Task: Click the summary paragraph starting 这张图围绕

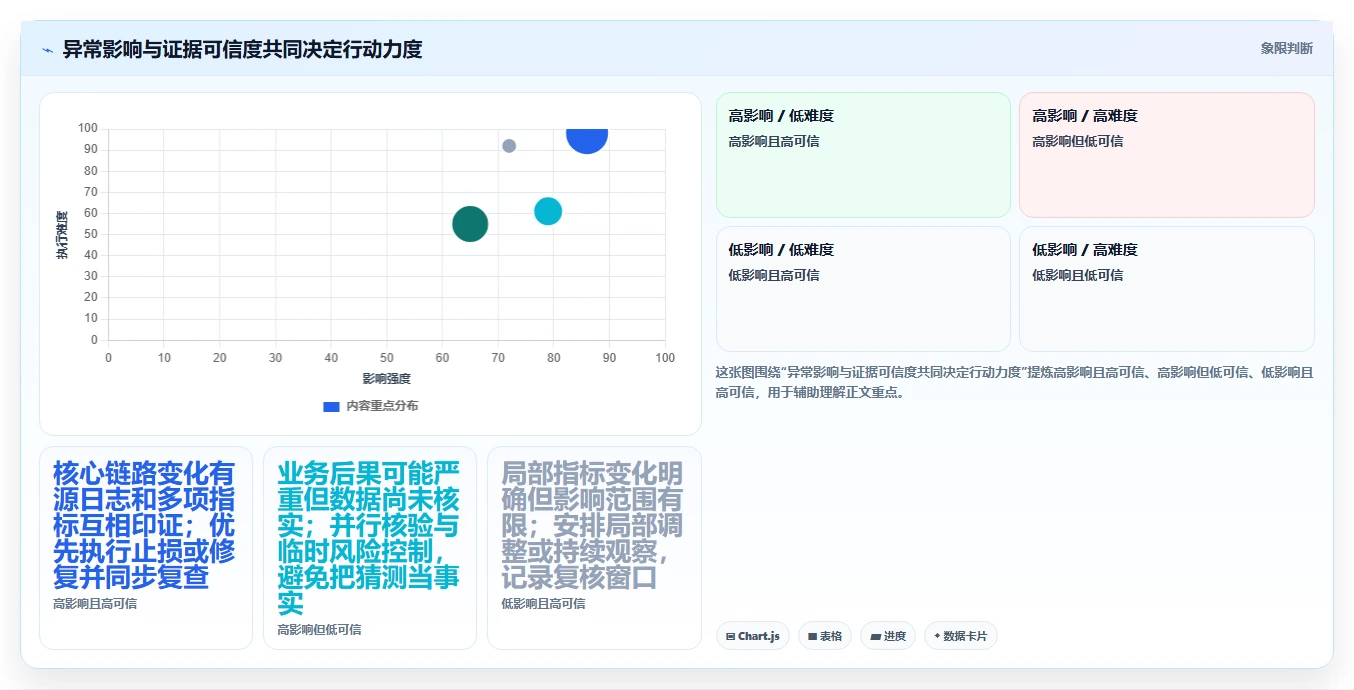Action: tap(1014, 382)
